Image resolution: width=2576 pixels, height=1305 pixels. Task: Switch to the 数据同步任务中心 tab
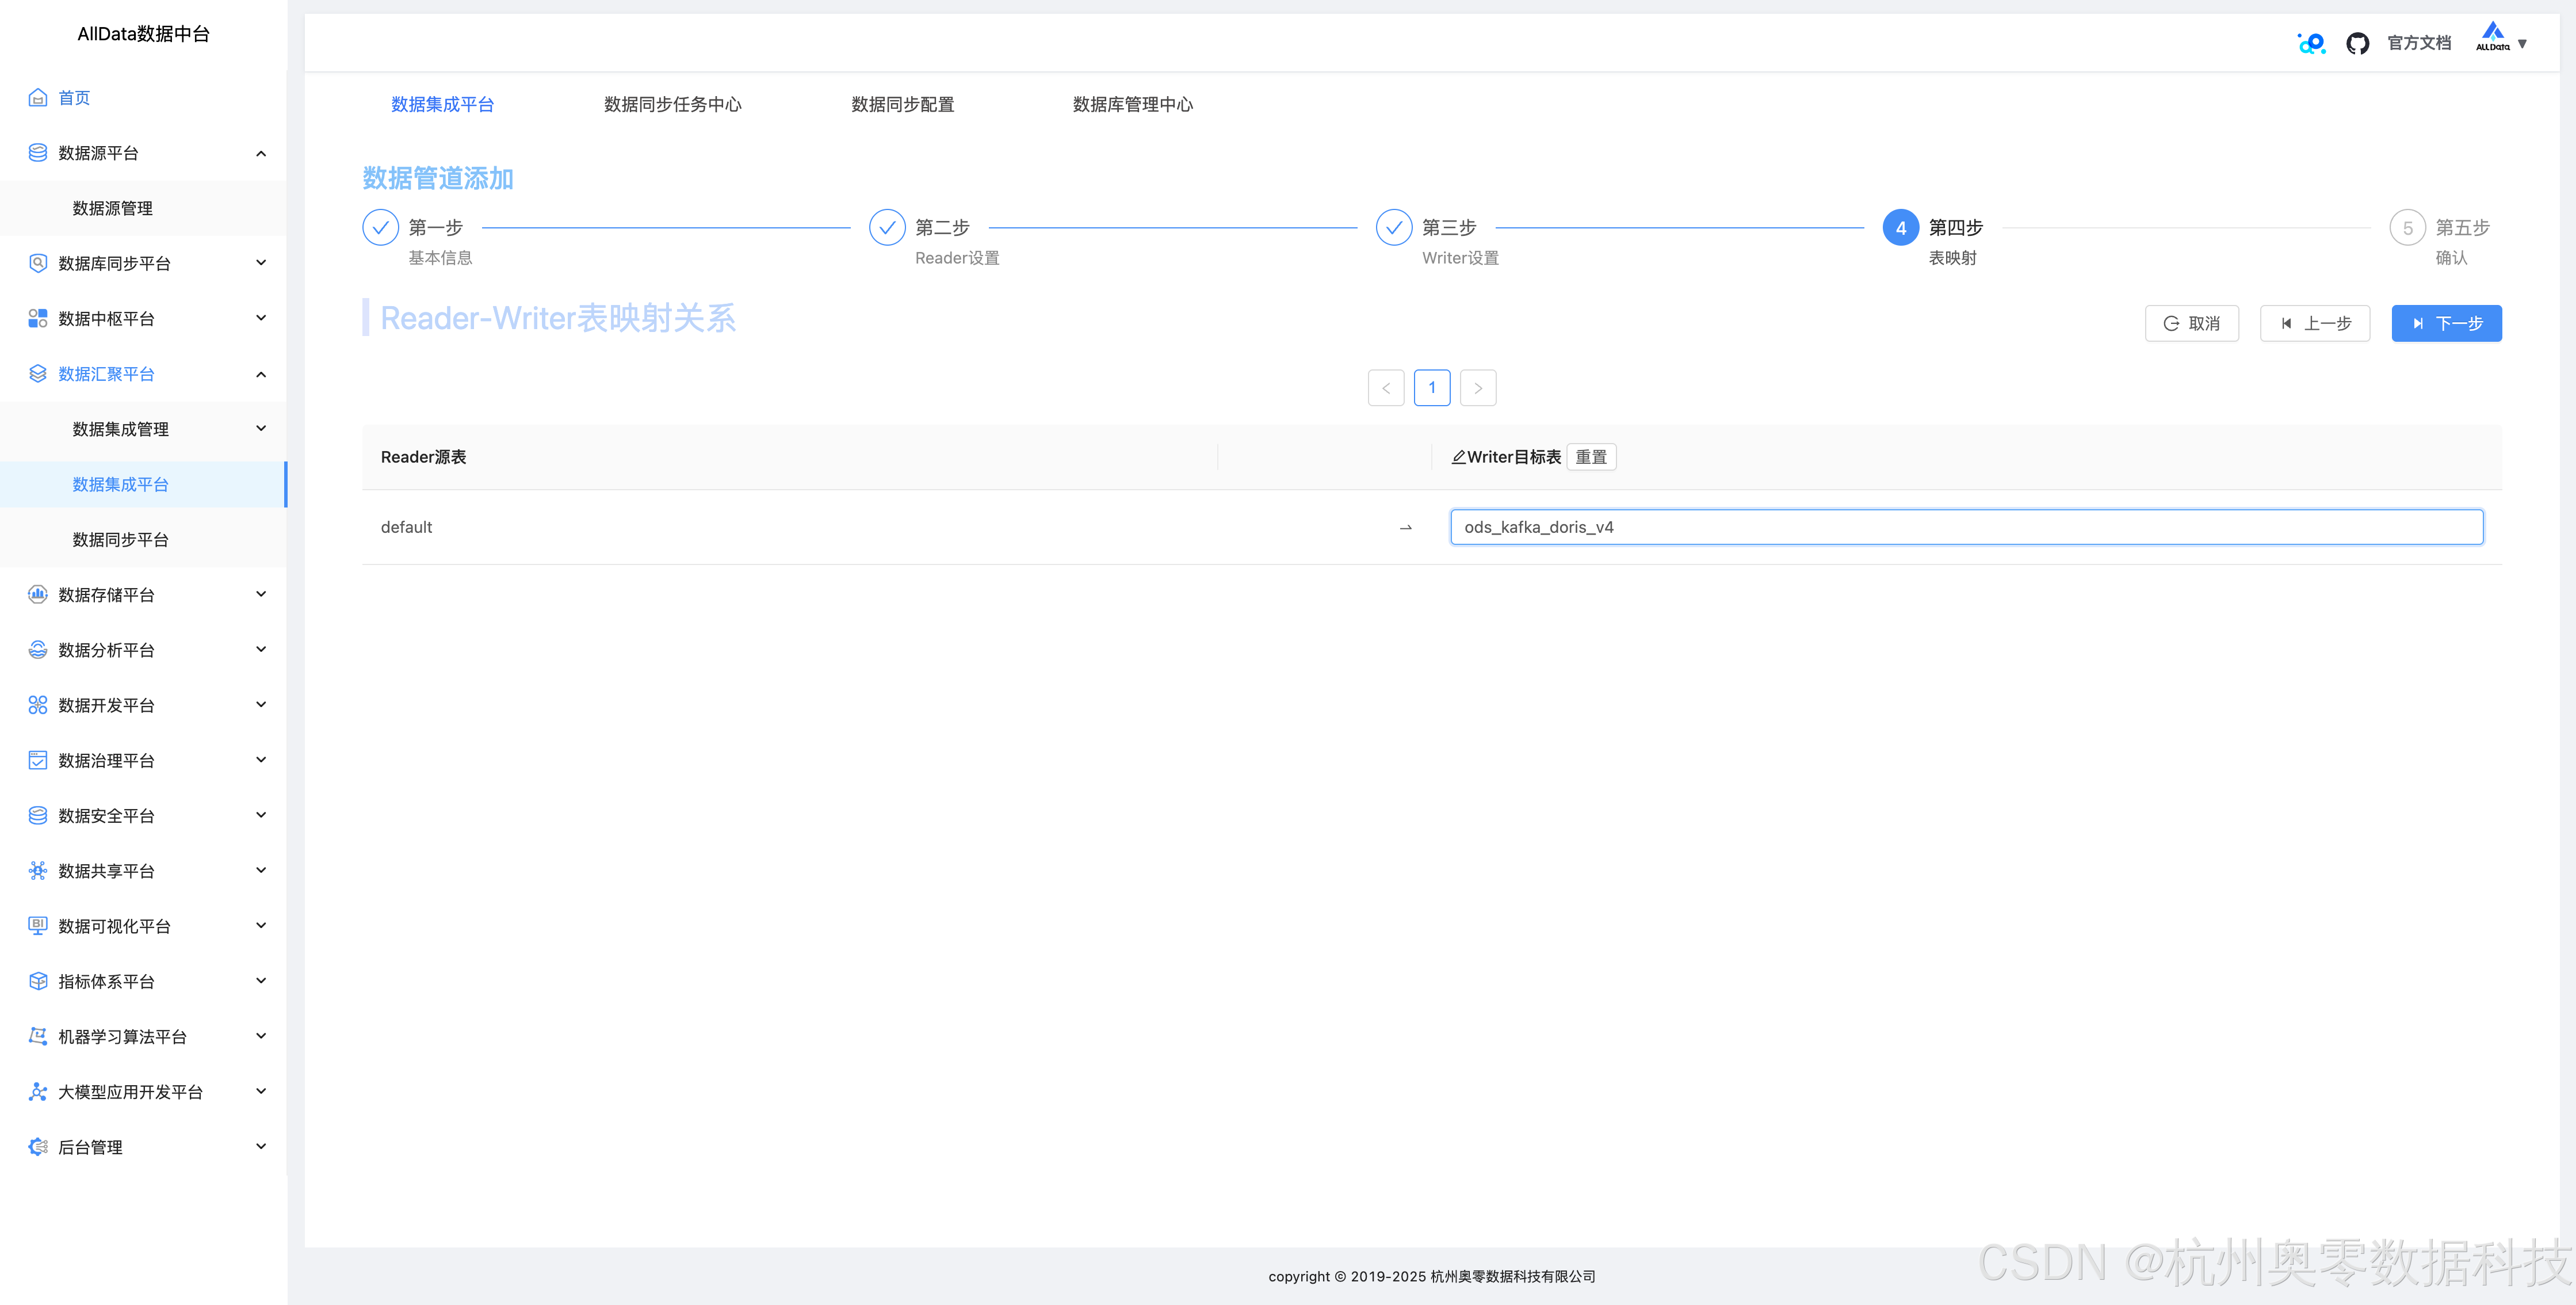[672, 104]
